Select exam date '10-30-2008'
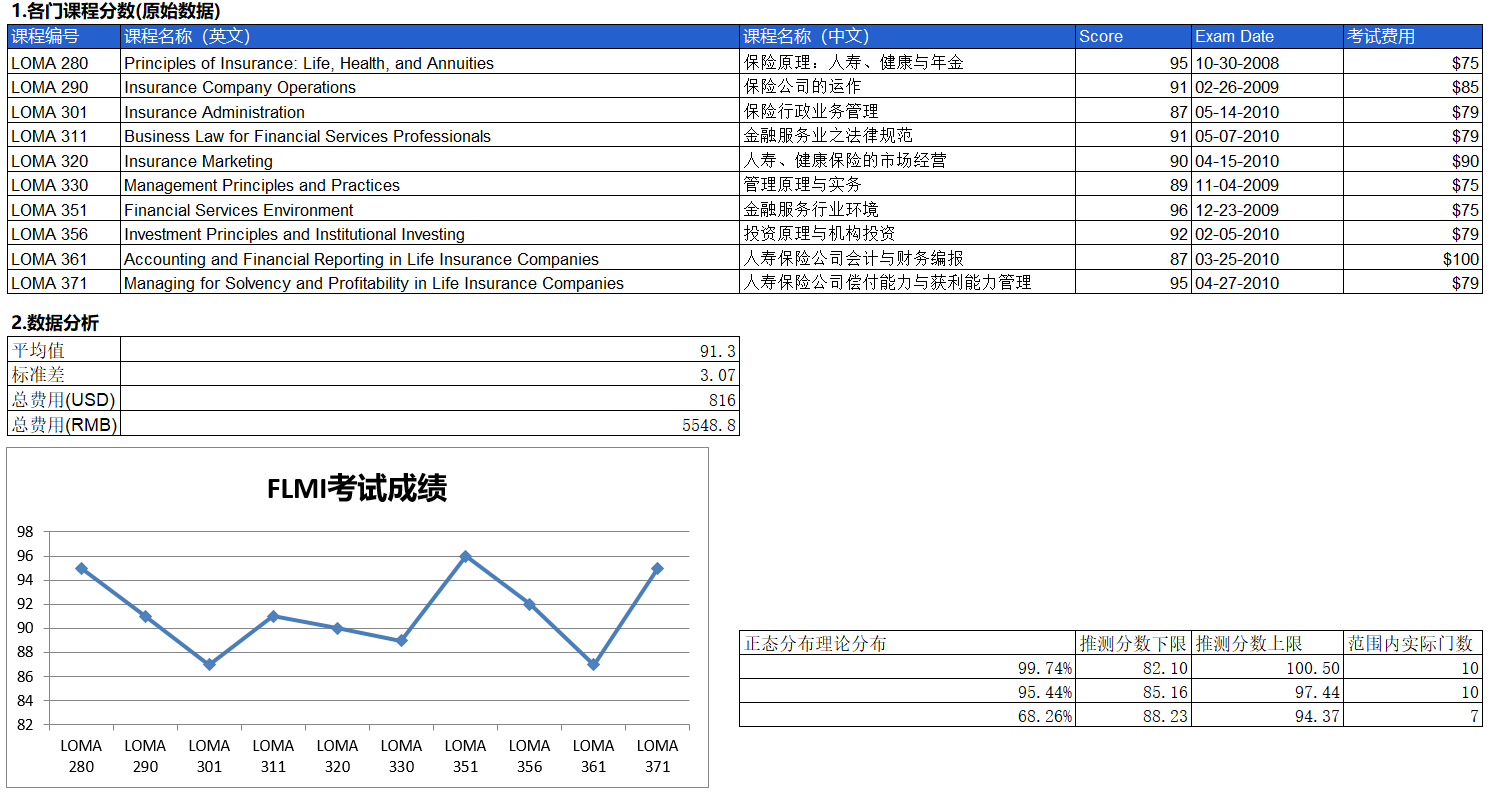This screenshot has height=798, width=1499. (x=1267, y=62)
